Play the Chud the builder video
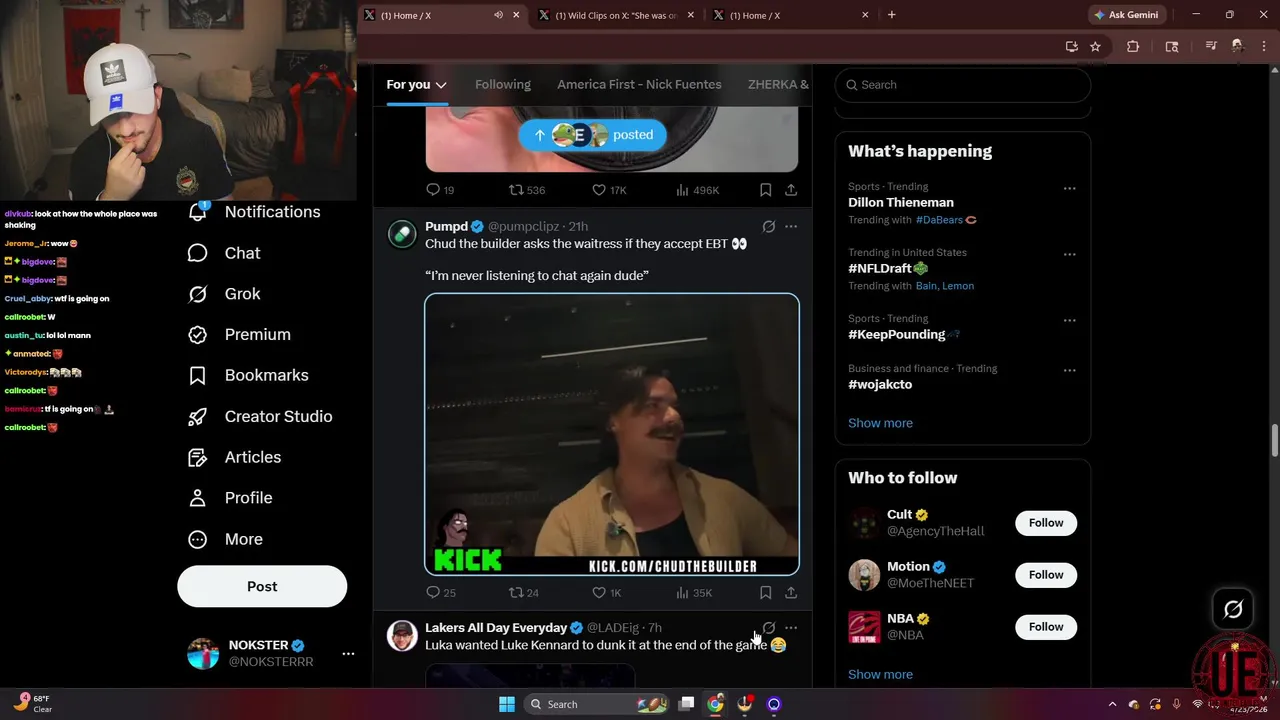This screenshot has width=1280, height=720. click(x=612, y=435)
